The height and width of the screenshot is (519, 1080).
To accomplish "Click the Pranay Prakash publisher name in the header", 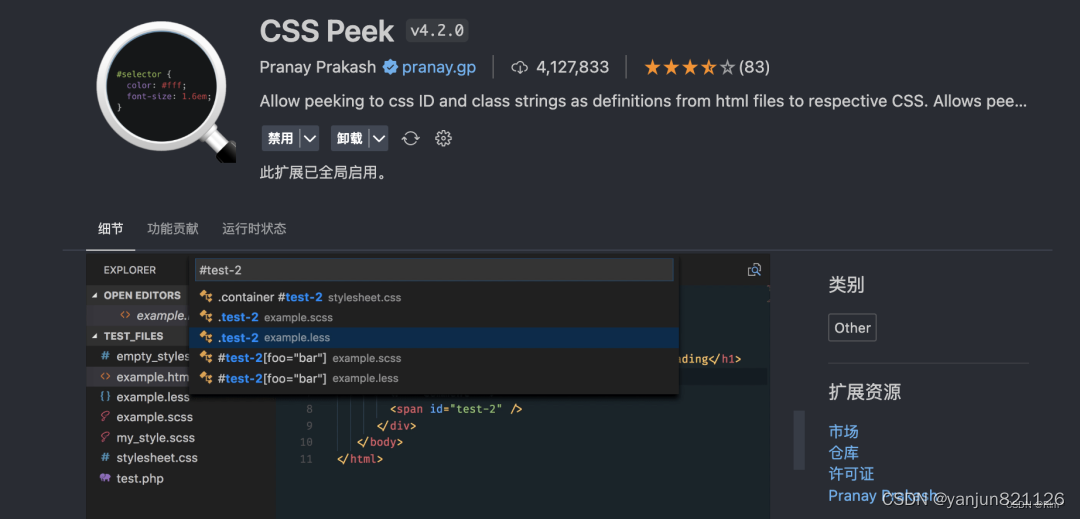I will coord(318,67).
